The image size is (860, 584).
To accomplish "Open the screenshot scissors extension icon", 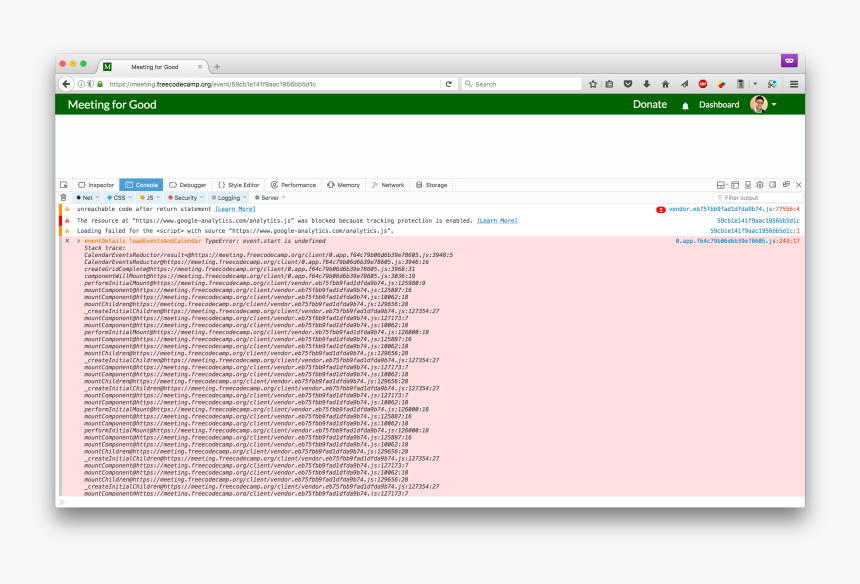I will click(772, 84).
